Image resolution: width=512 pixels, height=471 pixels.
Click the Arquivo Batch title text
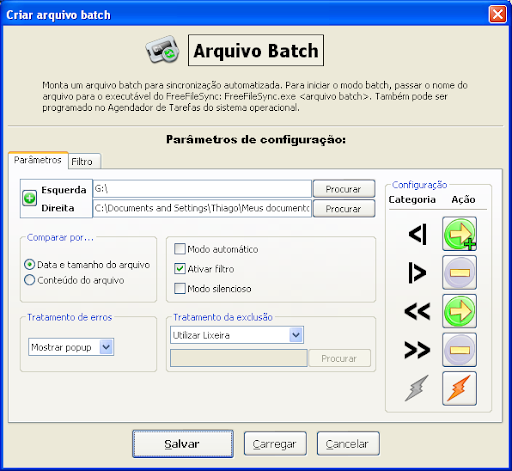(x=256, y=51)
